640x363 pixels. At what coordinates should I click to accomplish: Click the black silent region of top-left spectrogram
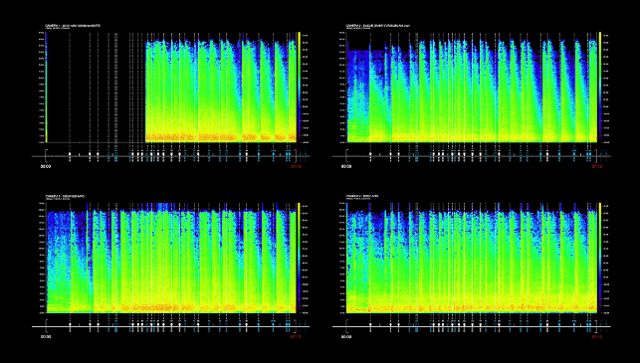pos(96,87)
